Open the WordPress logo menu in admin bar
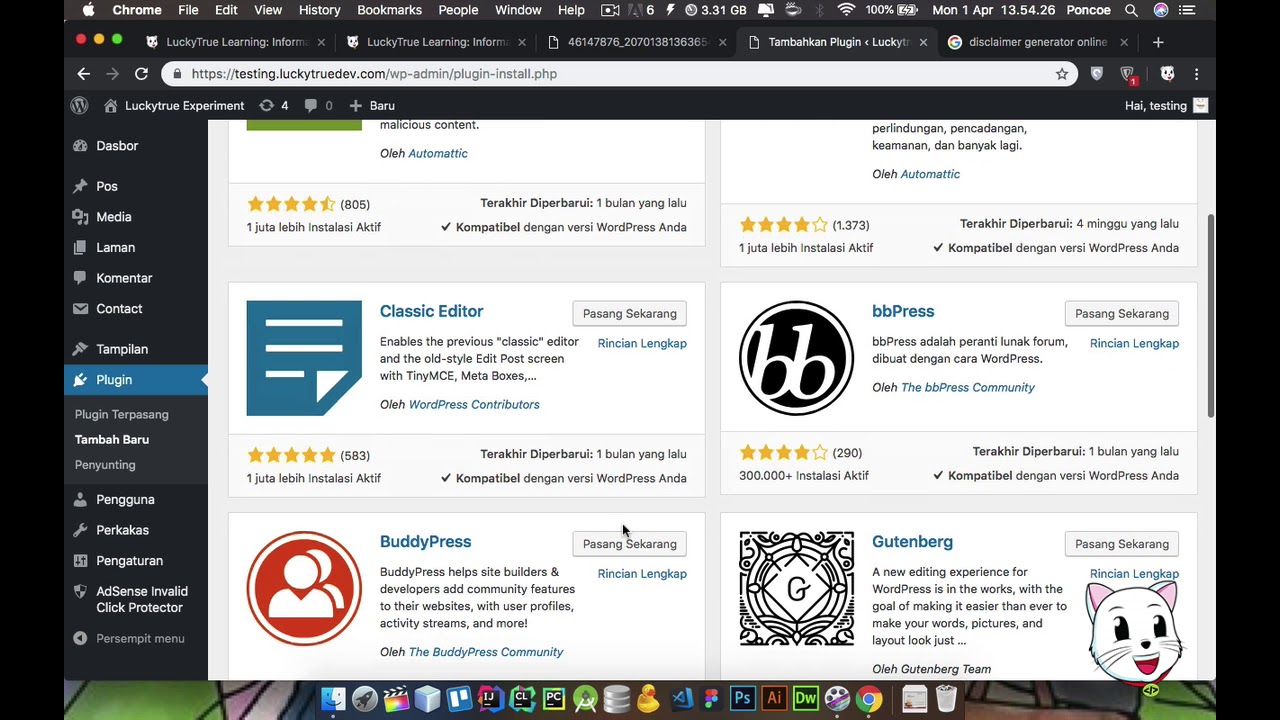This screenshot has width=1280, height=720. click(x=79, y=105)
